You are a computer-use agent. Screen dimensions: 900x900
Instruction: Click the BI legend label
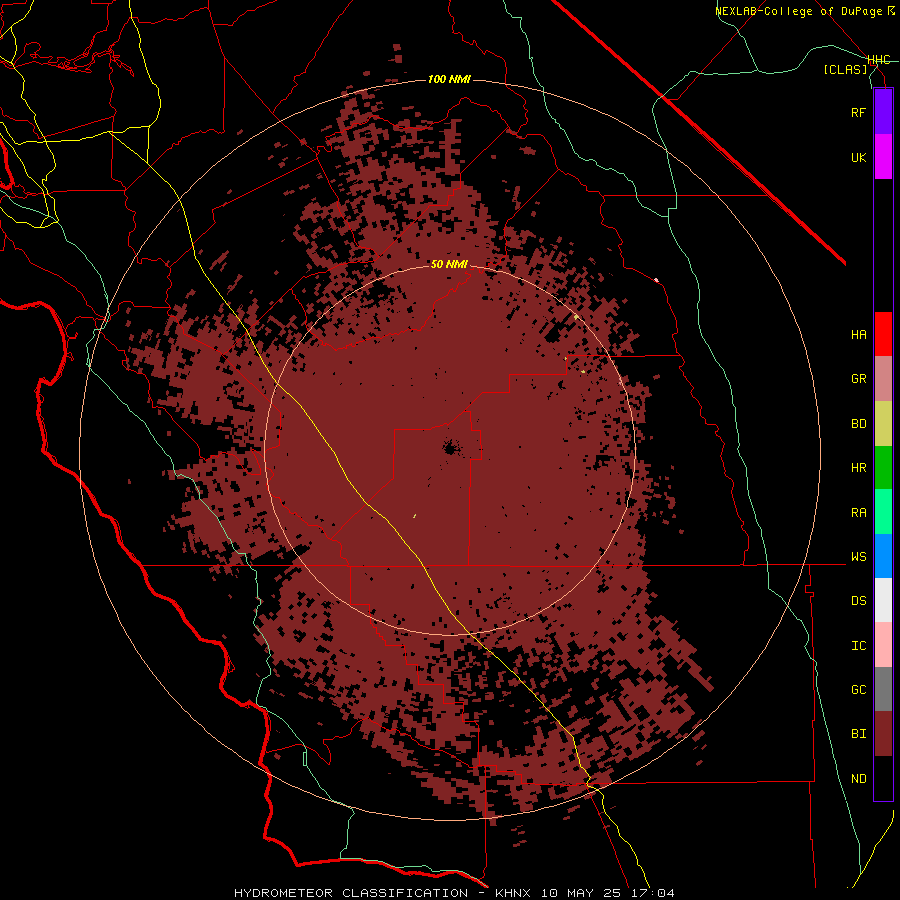[x=858, y=734]
